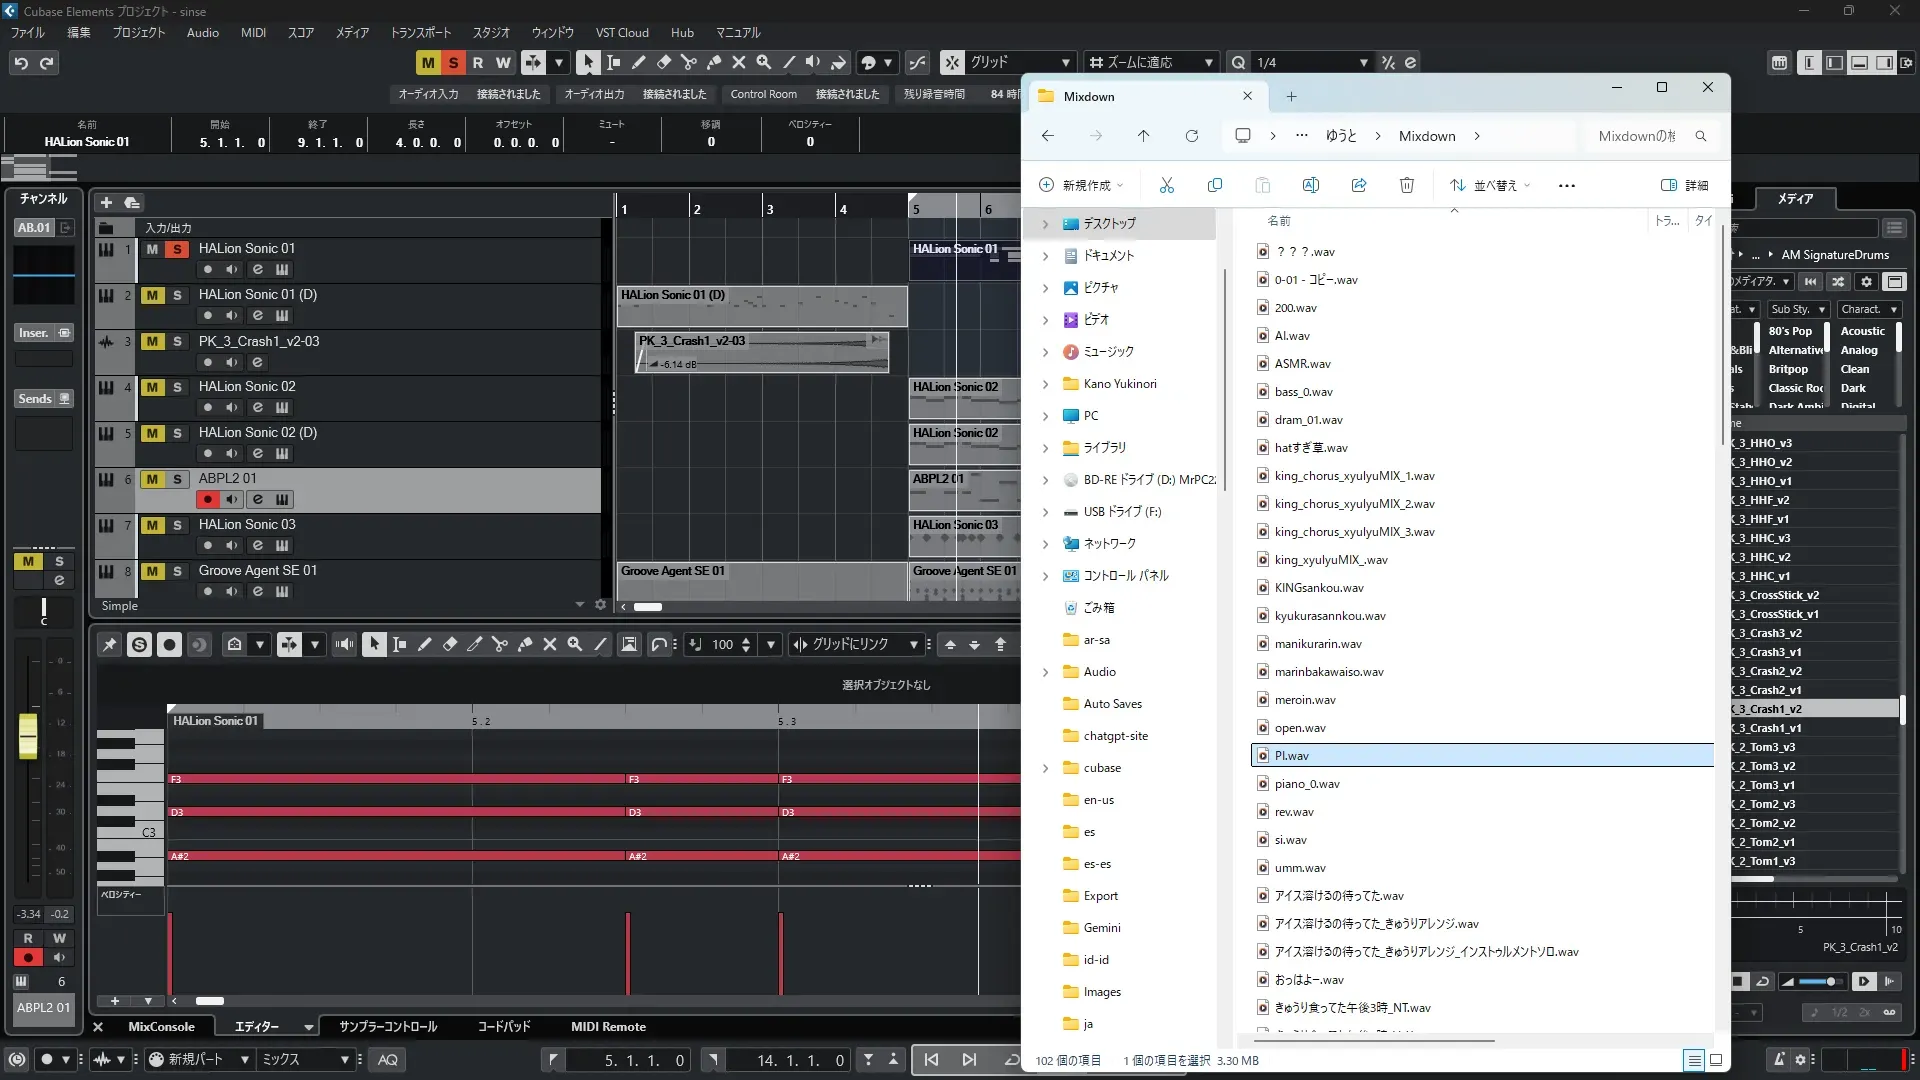The height and width of the screenshot is (1080, 1920).
Task: Click the ABPL2 01 channel volume fader
Action: (28, 736)
